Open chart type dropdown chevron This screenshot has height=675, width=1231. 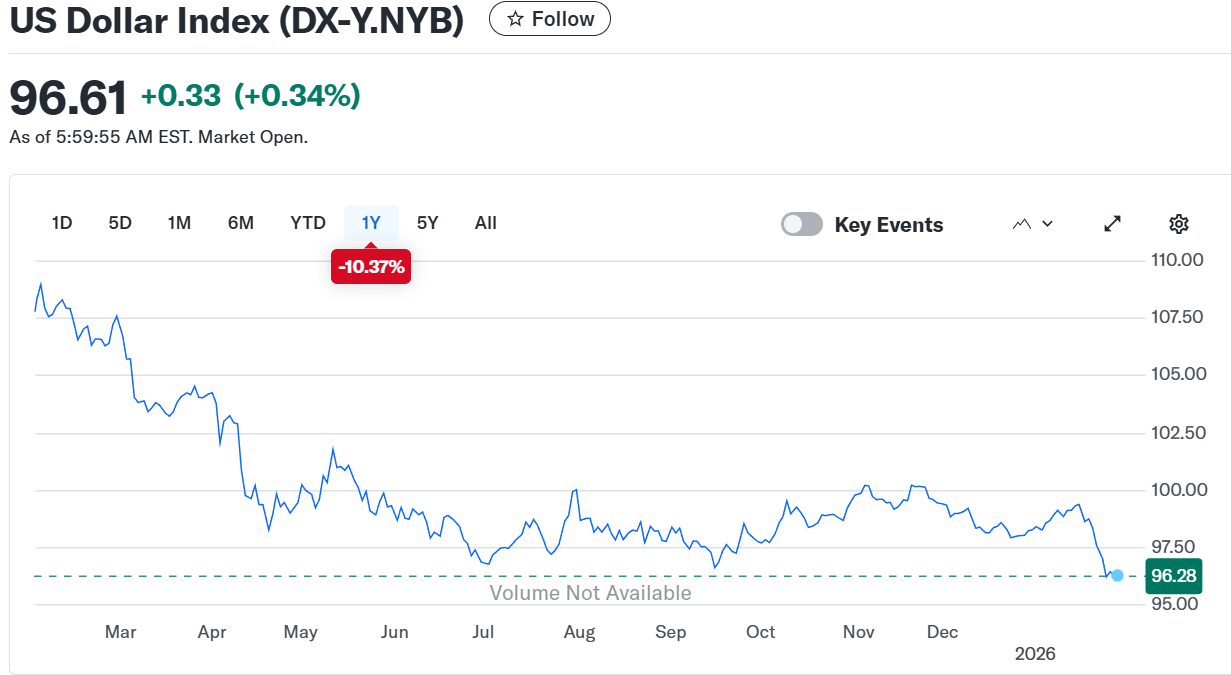pyautogui.click(x=1047, y=224)
